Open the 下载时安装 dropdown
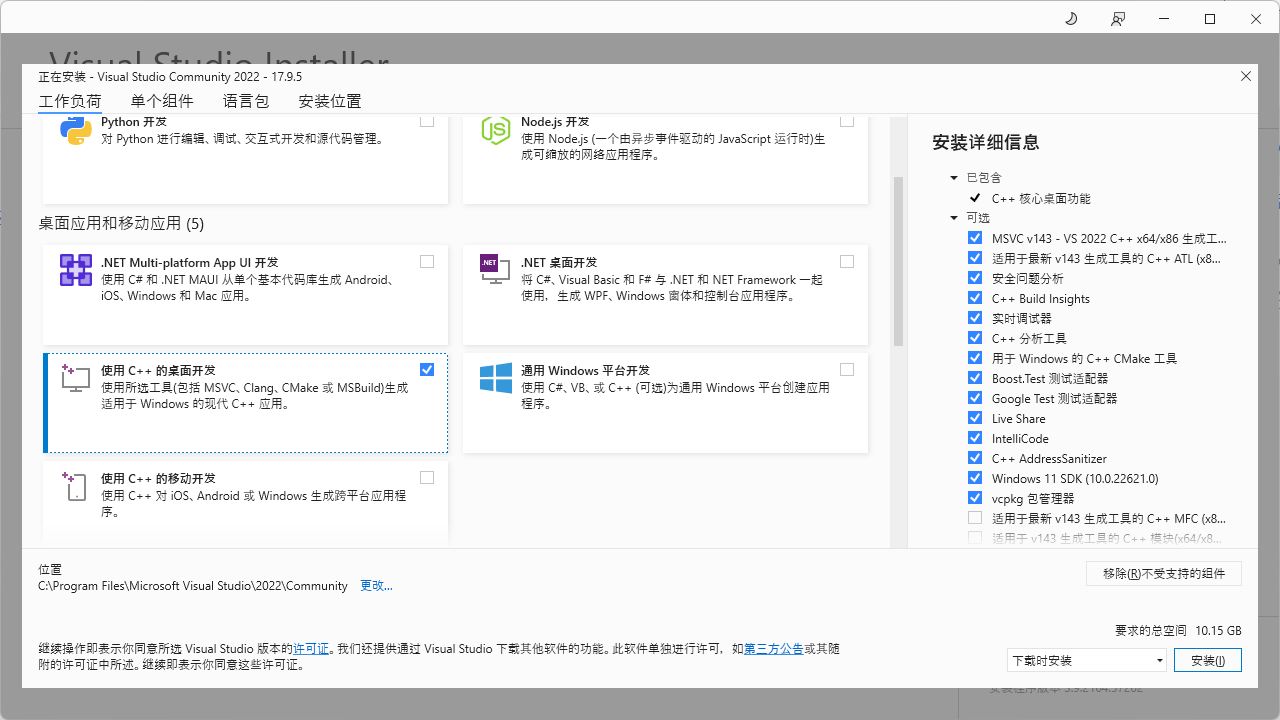Screen dimensions: 1280x720 pos(1160,660)
